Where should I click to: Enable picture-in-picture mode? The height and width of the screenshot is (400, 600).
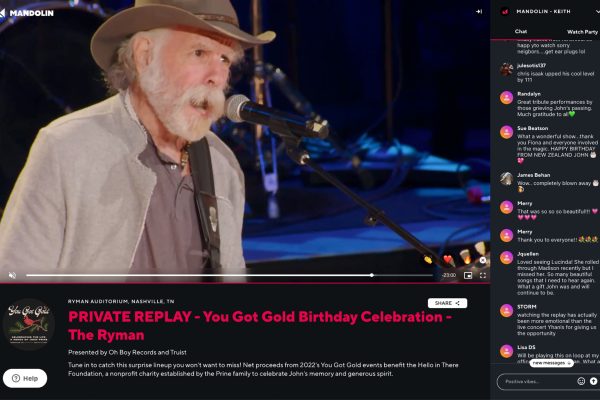pos(467,275)
